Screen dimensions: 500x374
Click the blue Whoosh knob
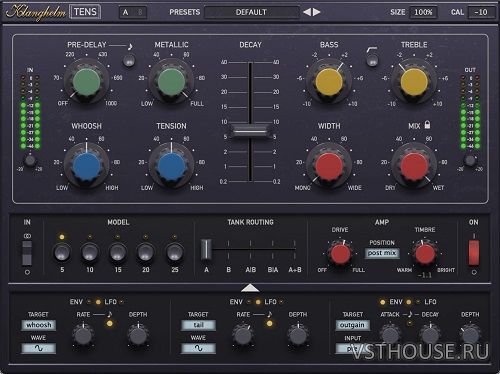click(86, 166)
